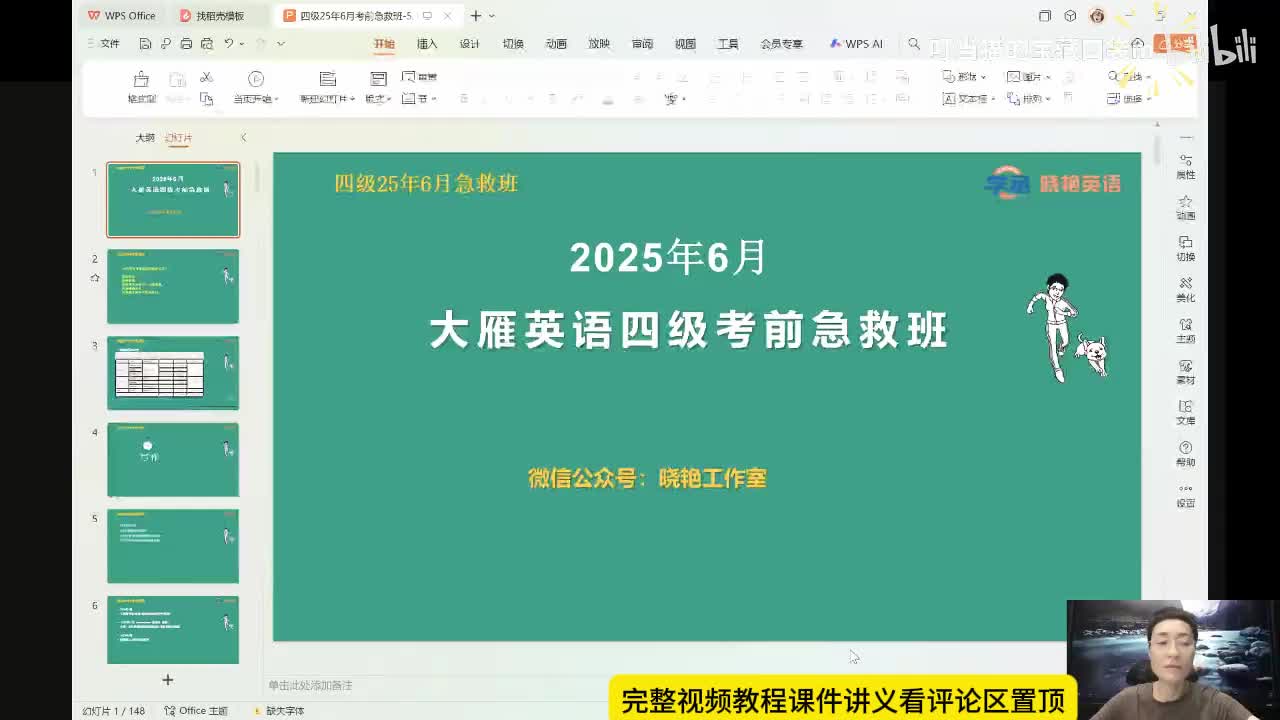The width and height of the screenshot is (1280, 720).
Task: Open the 属性 properties side panel icon
Action: [1186, 166]
